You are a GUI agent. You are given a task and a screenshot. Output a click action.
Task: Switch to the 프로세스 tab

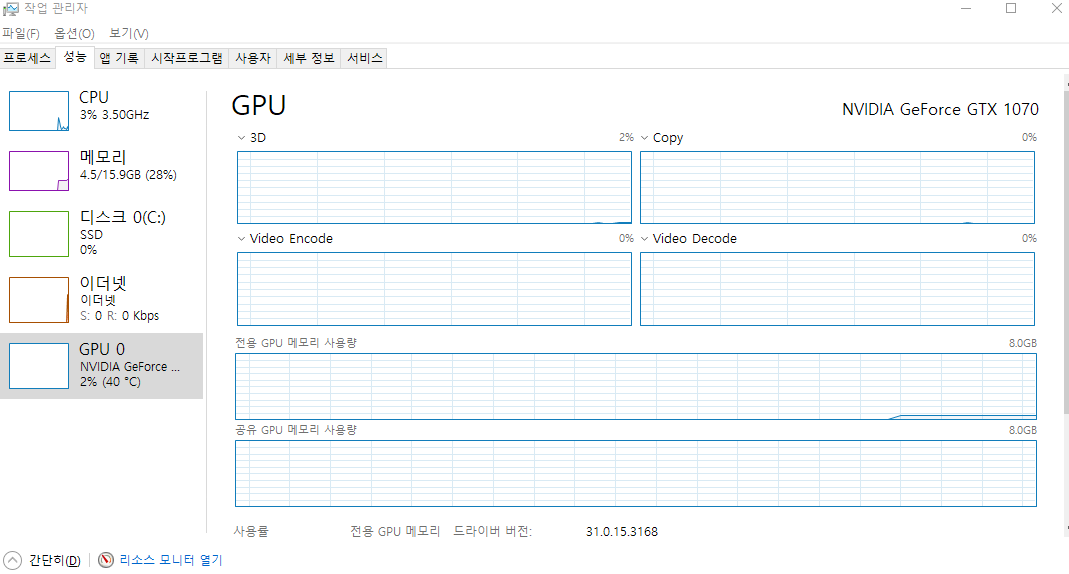(27, 58)
